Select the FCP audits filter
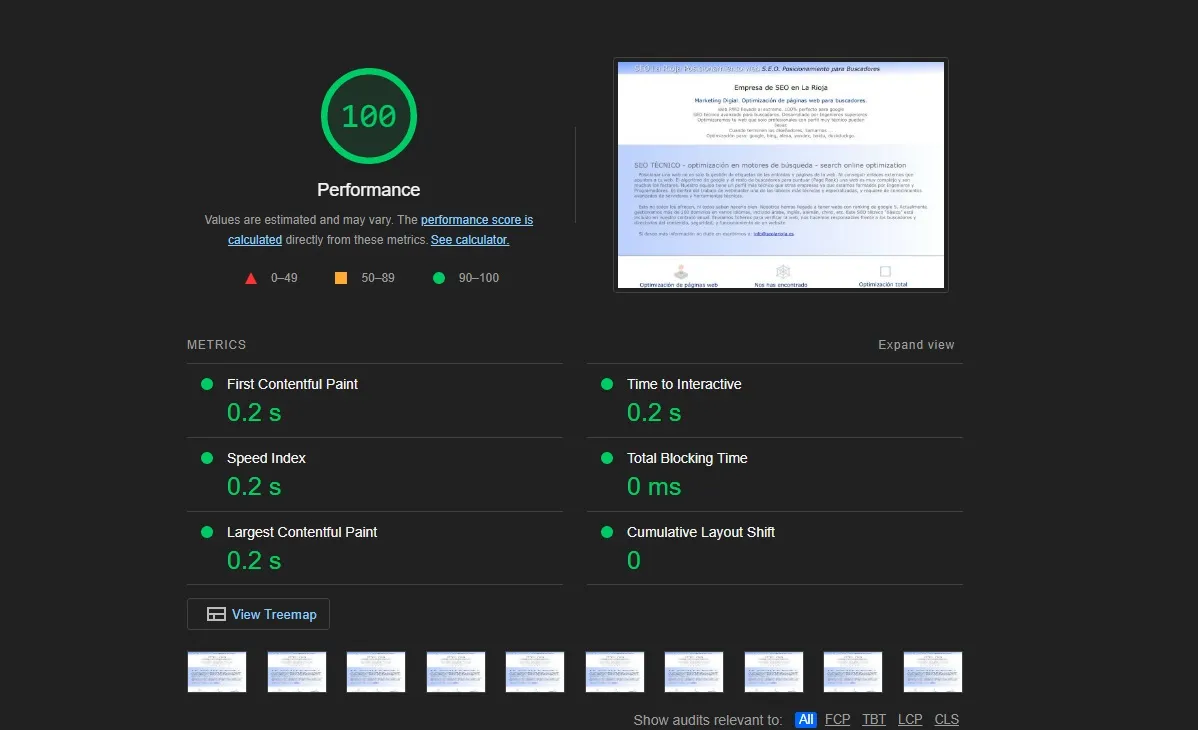 (837, 719)
